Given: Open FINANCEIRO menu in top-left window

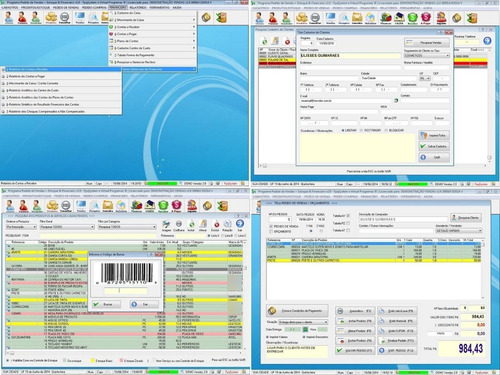Looking at the screenshot, I should [118, 7].
